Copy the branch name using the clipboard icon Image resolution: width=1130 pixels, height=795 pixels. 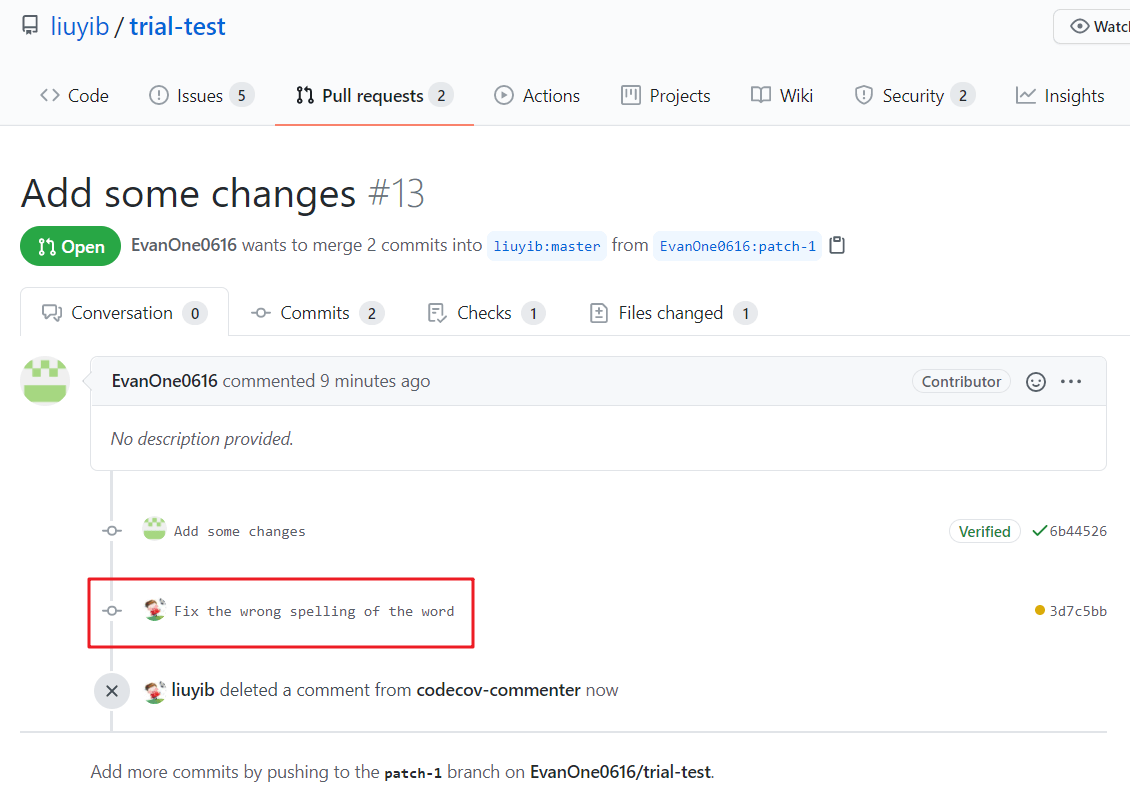[x=837, y=244]
